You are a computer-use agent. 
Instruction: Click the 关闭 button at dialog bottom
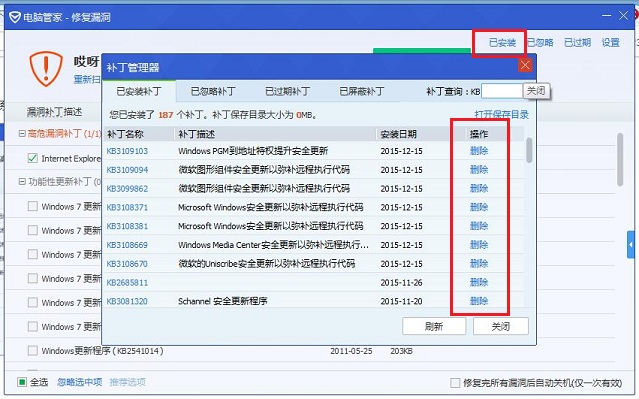[501, 326]
